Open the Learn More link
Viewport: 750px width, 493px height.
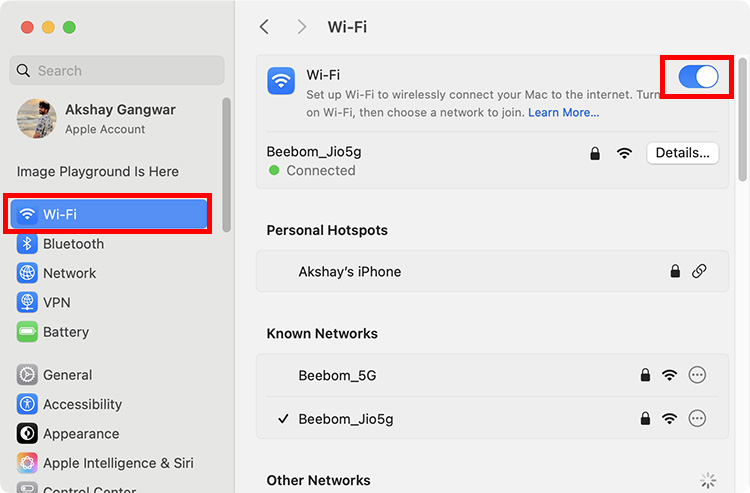tap(563, 112)
